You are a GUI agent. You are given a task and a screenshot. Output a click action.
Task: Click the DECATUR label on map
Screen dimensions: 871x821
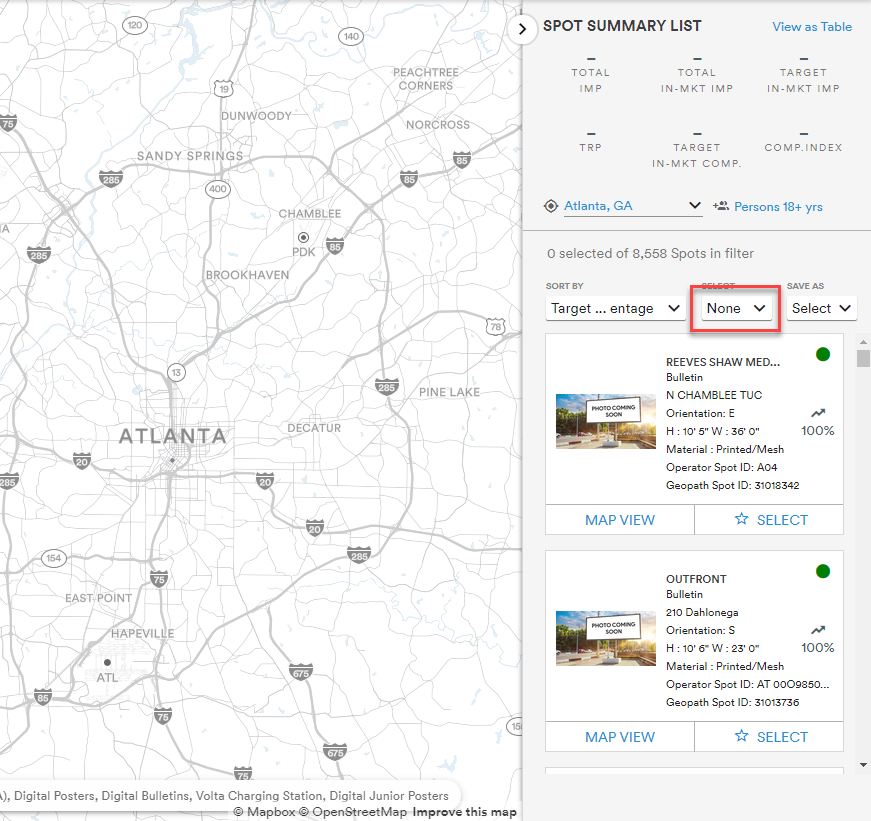(314, 428)
